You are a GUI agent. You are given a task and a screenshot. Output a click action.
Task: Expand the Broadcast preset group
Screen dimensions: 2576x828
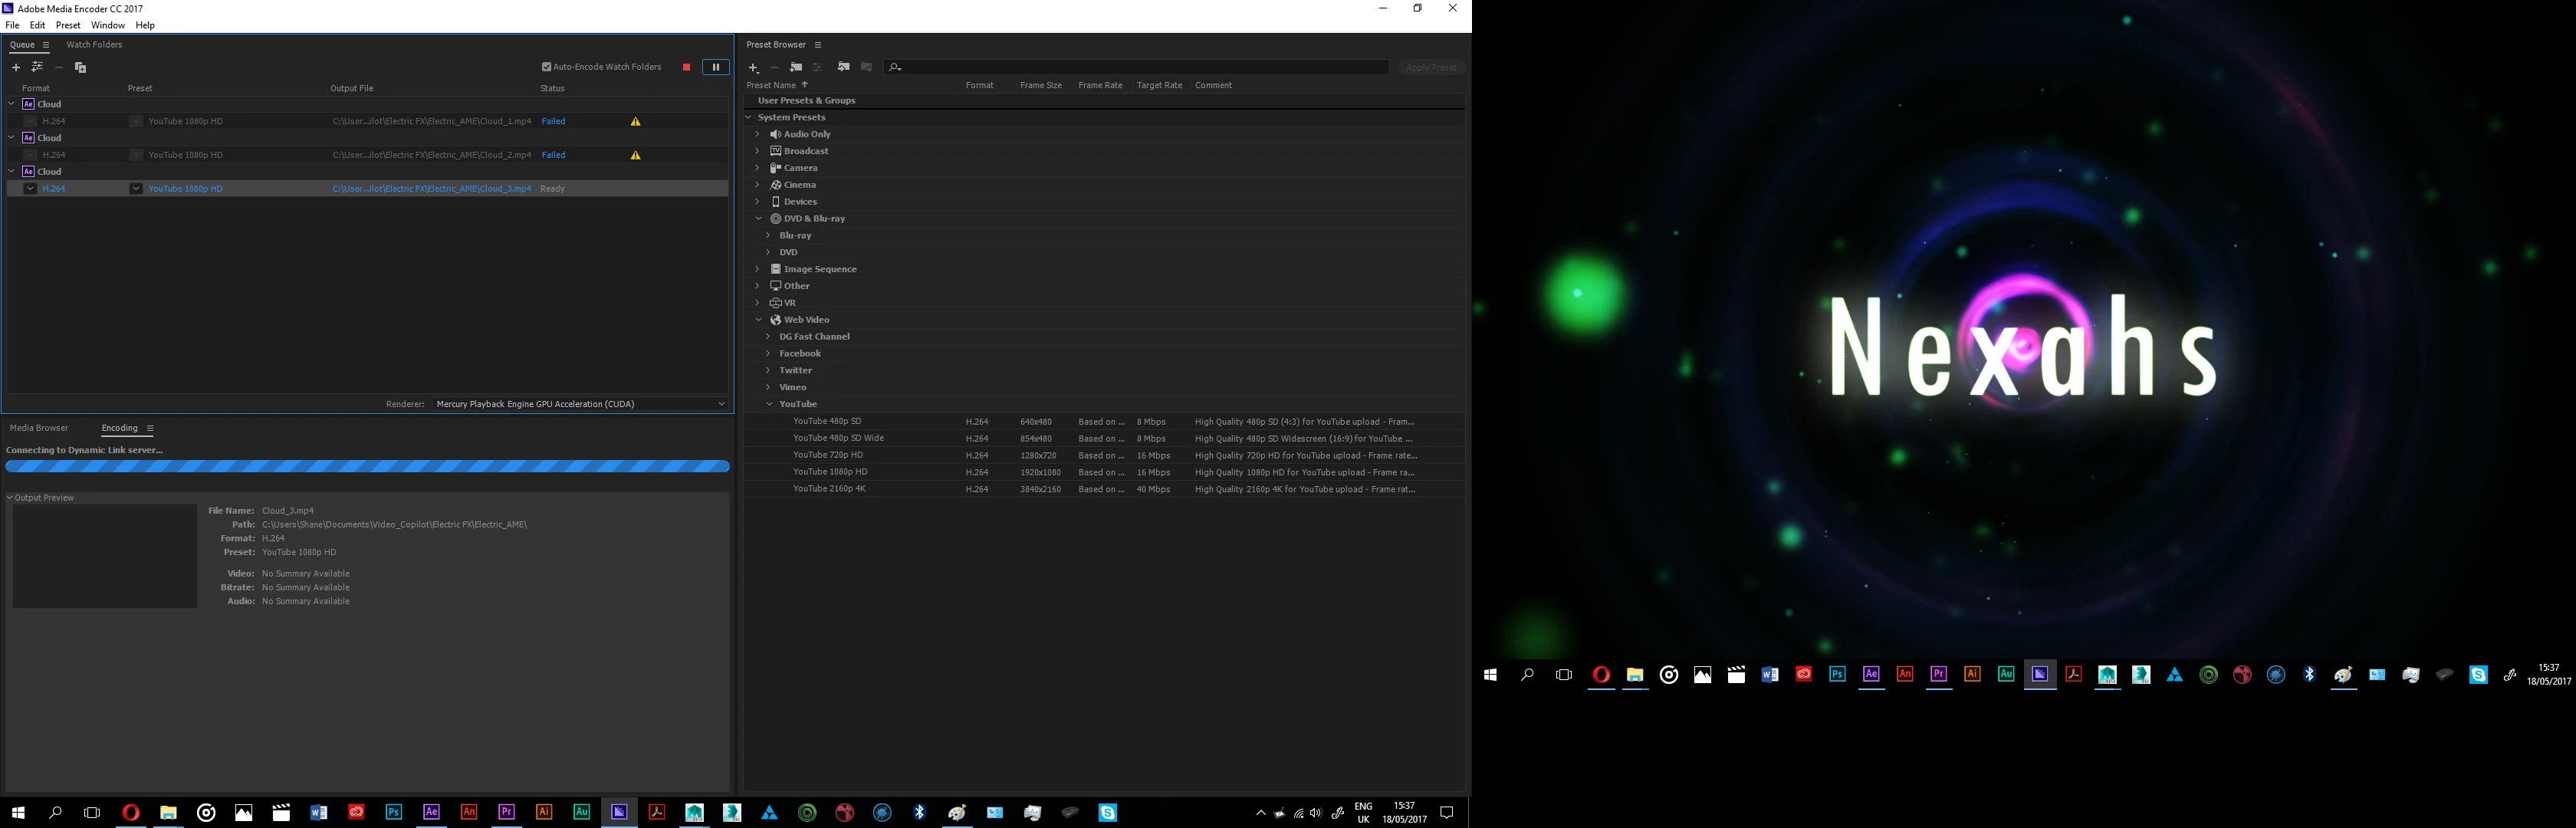757,151
